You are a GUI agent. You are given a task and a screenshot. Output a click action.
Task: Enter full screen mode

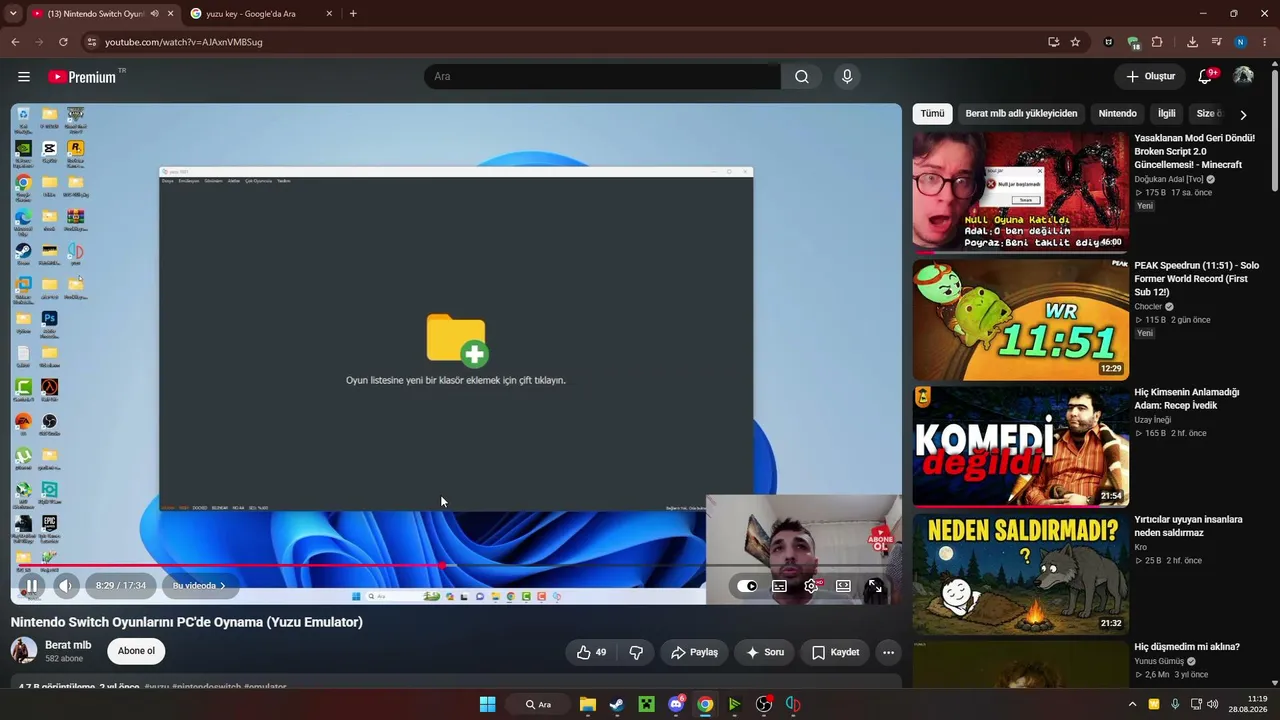875,586
